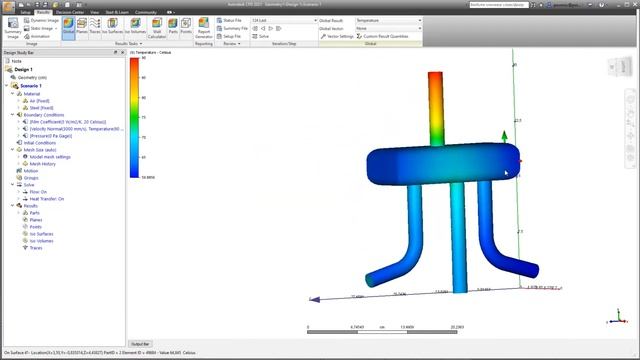Open the Status File
Image resolution: width=640 pixels, height=360 pixels.
(229, 20)
